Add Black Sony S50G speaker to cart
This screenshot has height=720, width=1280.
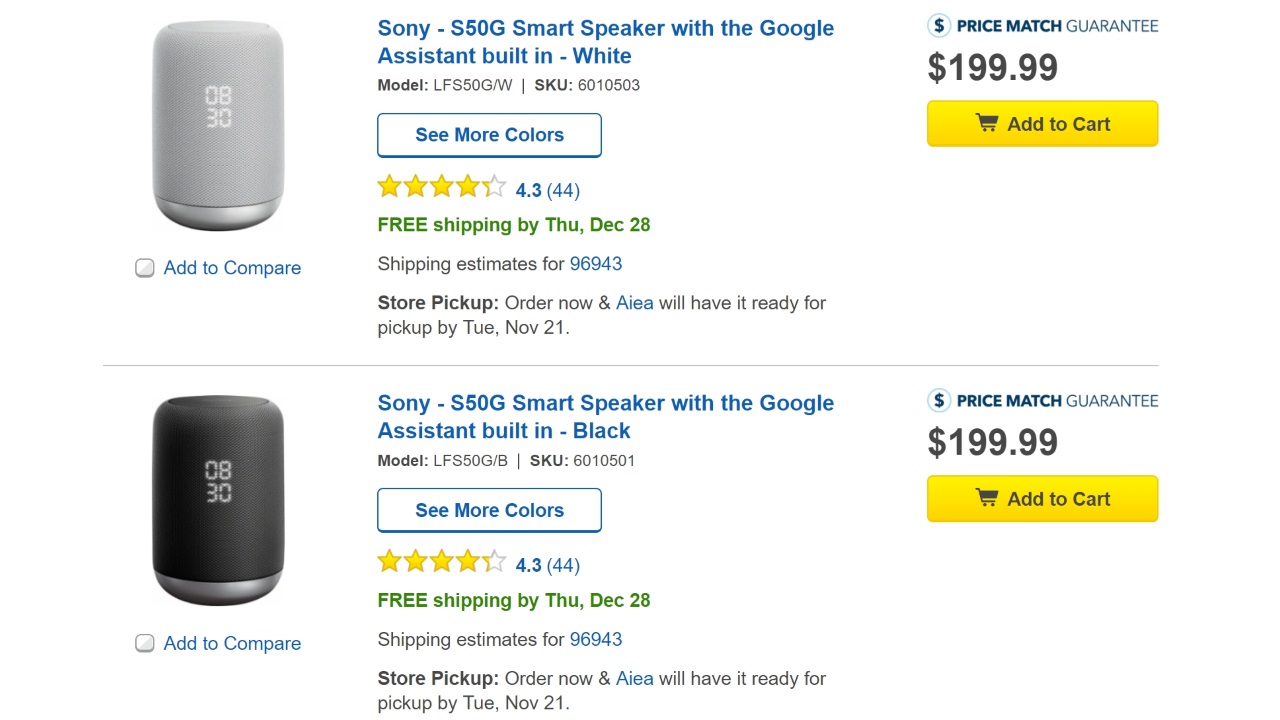click(1042, 499)
